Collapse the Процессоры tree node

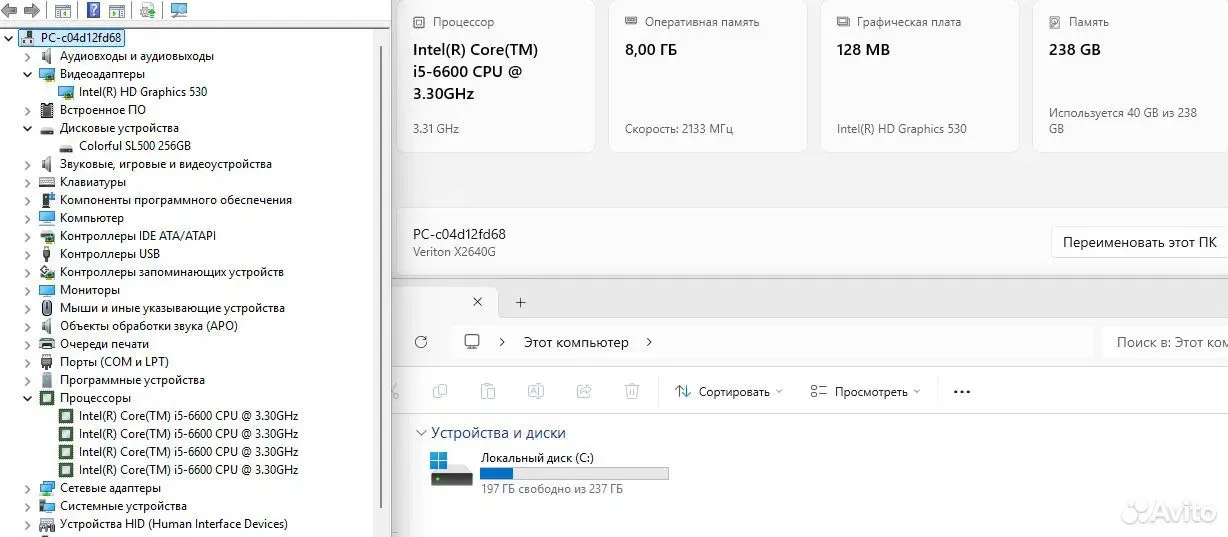[x=28, y=398]
